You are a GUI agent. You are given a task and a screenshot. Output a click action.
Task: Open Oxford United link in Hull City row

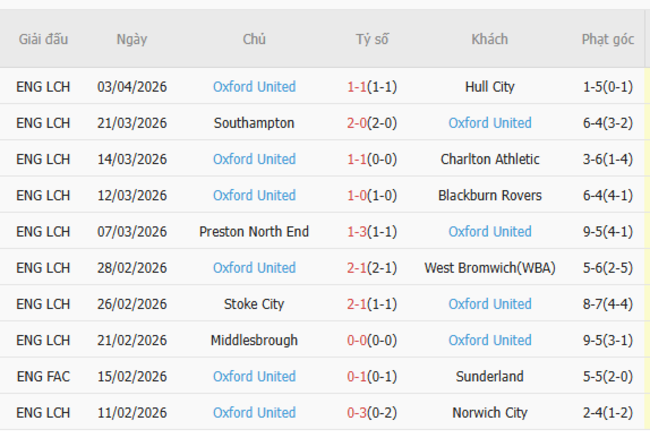[x=254, y=87]
